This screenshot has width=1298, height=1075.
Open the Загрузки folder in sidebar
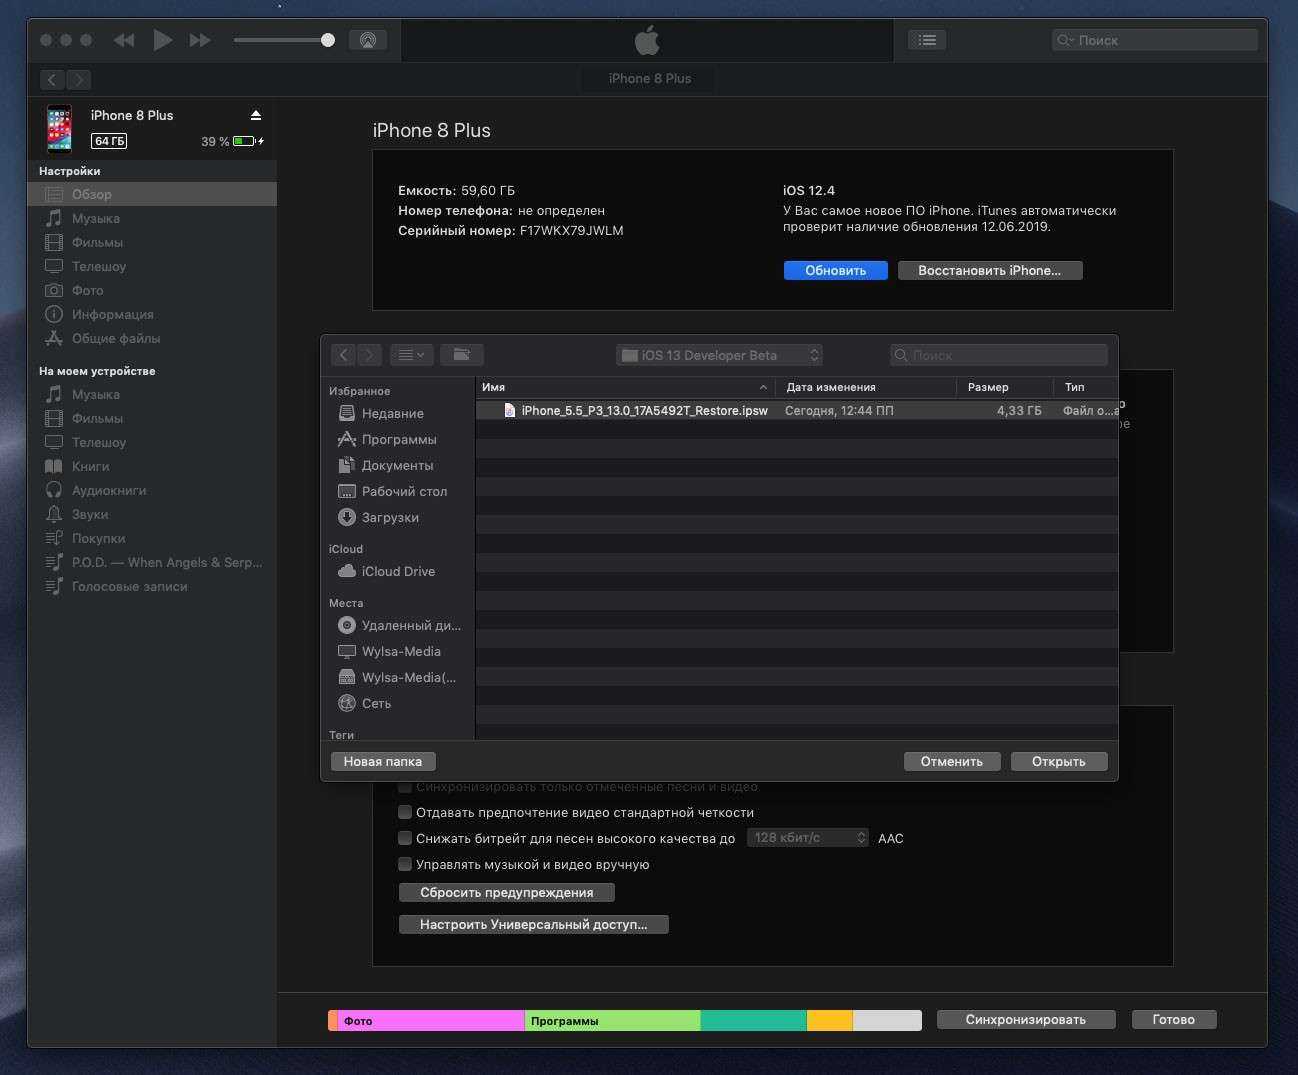coord(389,517)
